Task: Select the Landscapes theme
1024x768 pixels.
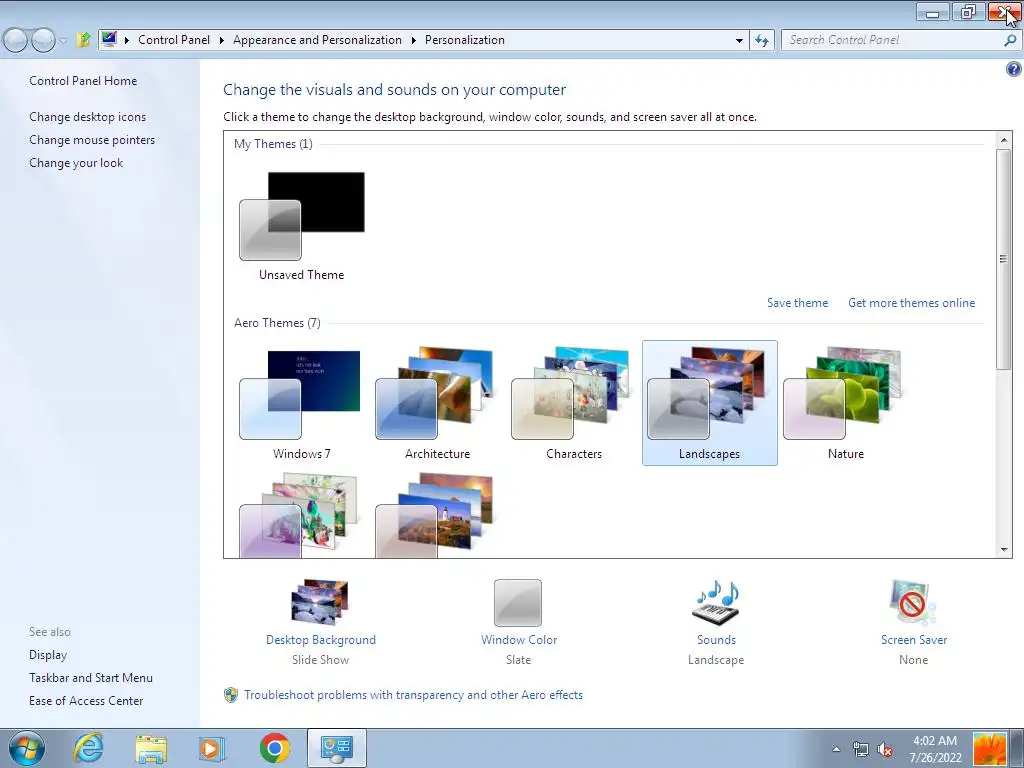Action: point(709,402)
